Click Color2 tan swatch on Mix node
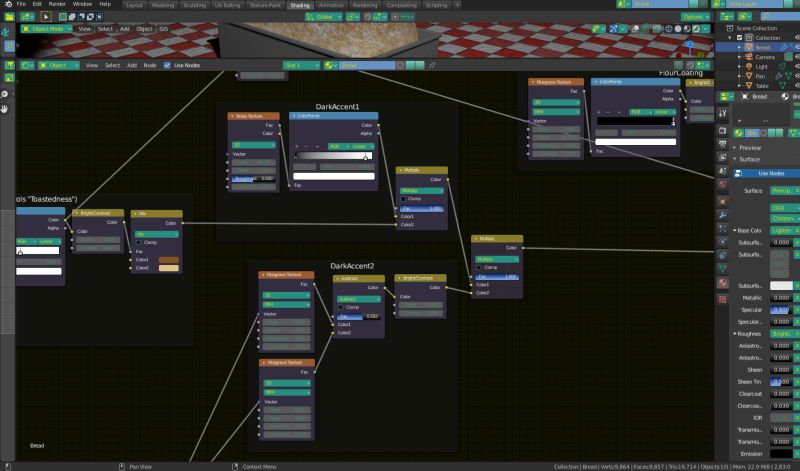The width and height of the screenshot is (800, 471). click(x=169, y=268)
